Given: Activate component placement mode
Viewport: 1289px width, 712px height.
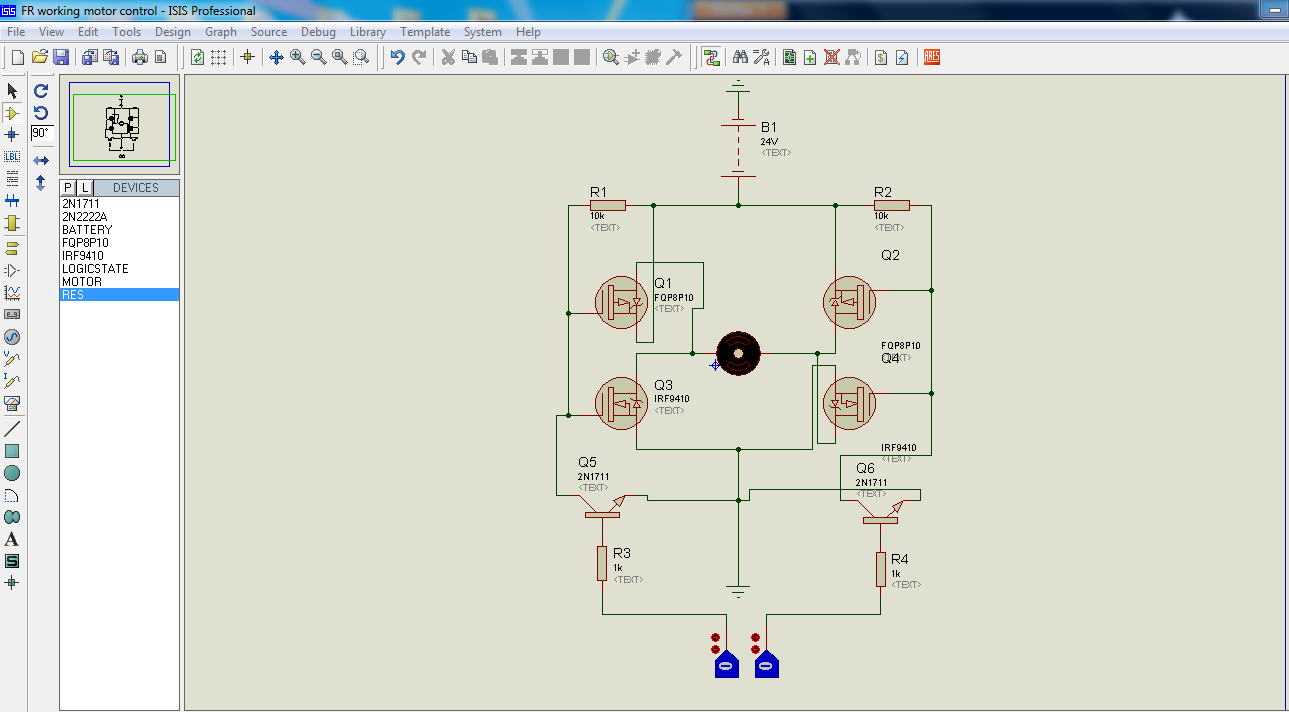Looking at the screenshot, I should click(12, 113).
